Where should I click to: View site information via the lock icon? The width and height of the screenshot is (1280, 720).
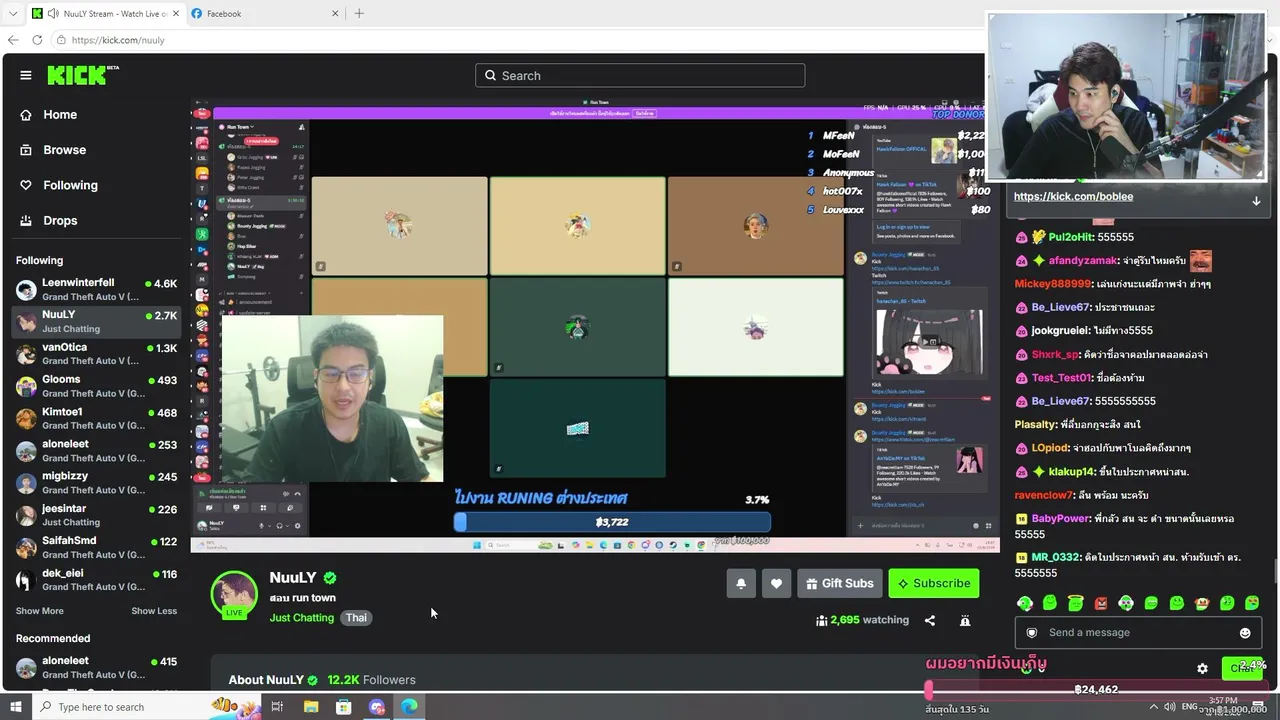(x=61, y=40)
